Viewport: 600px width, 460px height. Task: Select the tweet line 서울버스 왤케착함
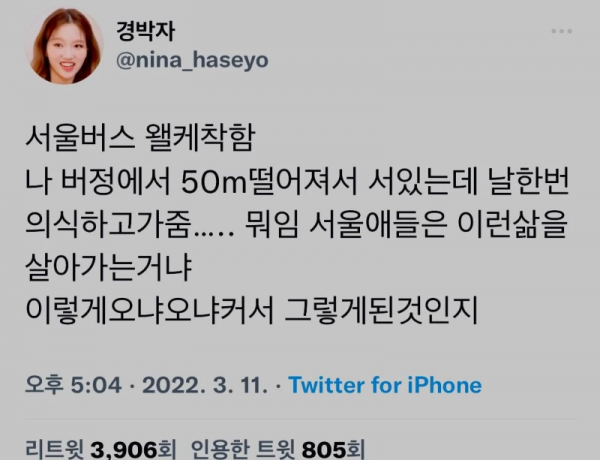(140, 138)
